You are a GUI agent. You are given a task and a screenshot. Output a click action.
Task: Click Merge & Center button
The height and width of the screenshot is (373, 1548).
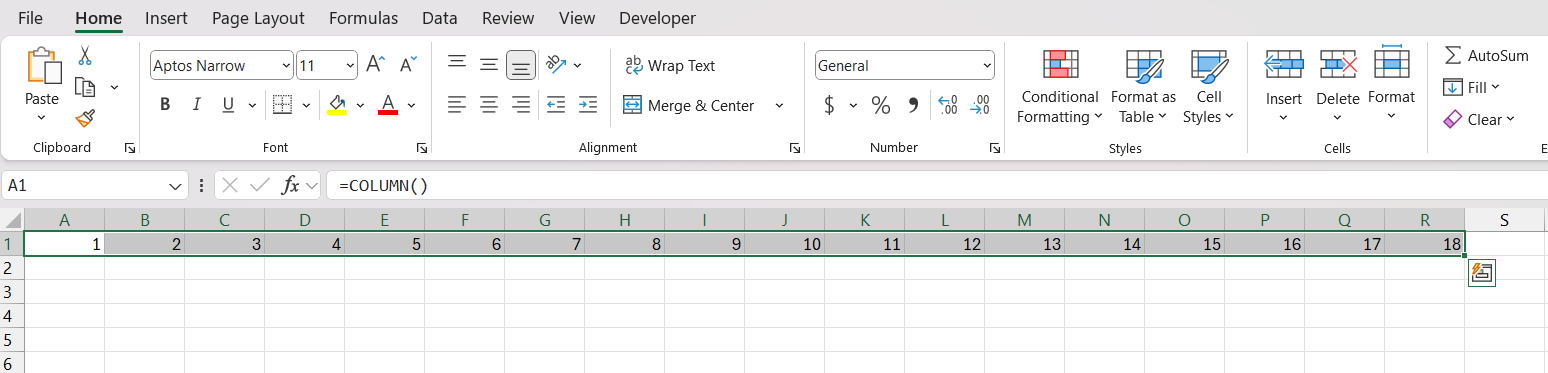(689, 105)
